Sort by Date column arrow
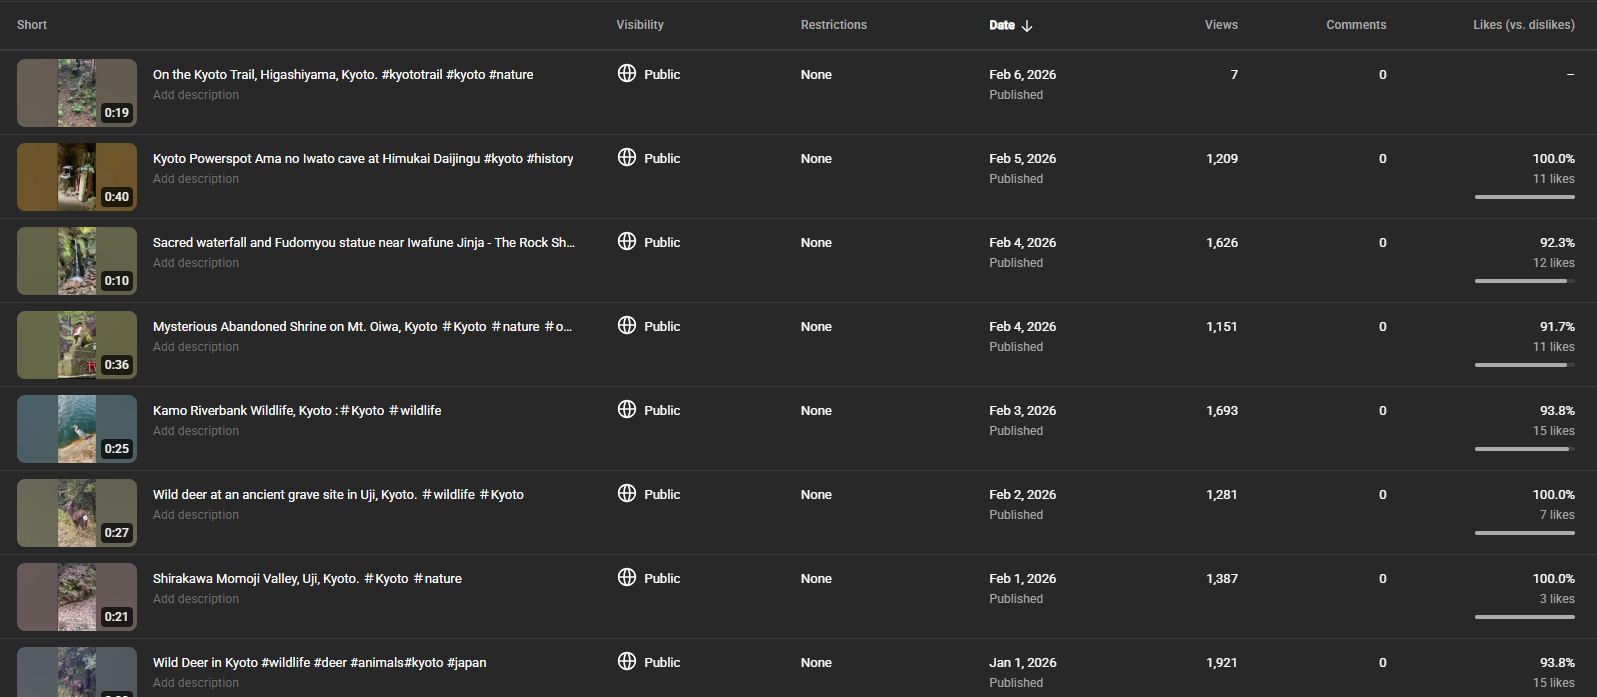The image size is (1597, 697). pyautogui.click(x=1027, y=25)
